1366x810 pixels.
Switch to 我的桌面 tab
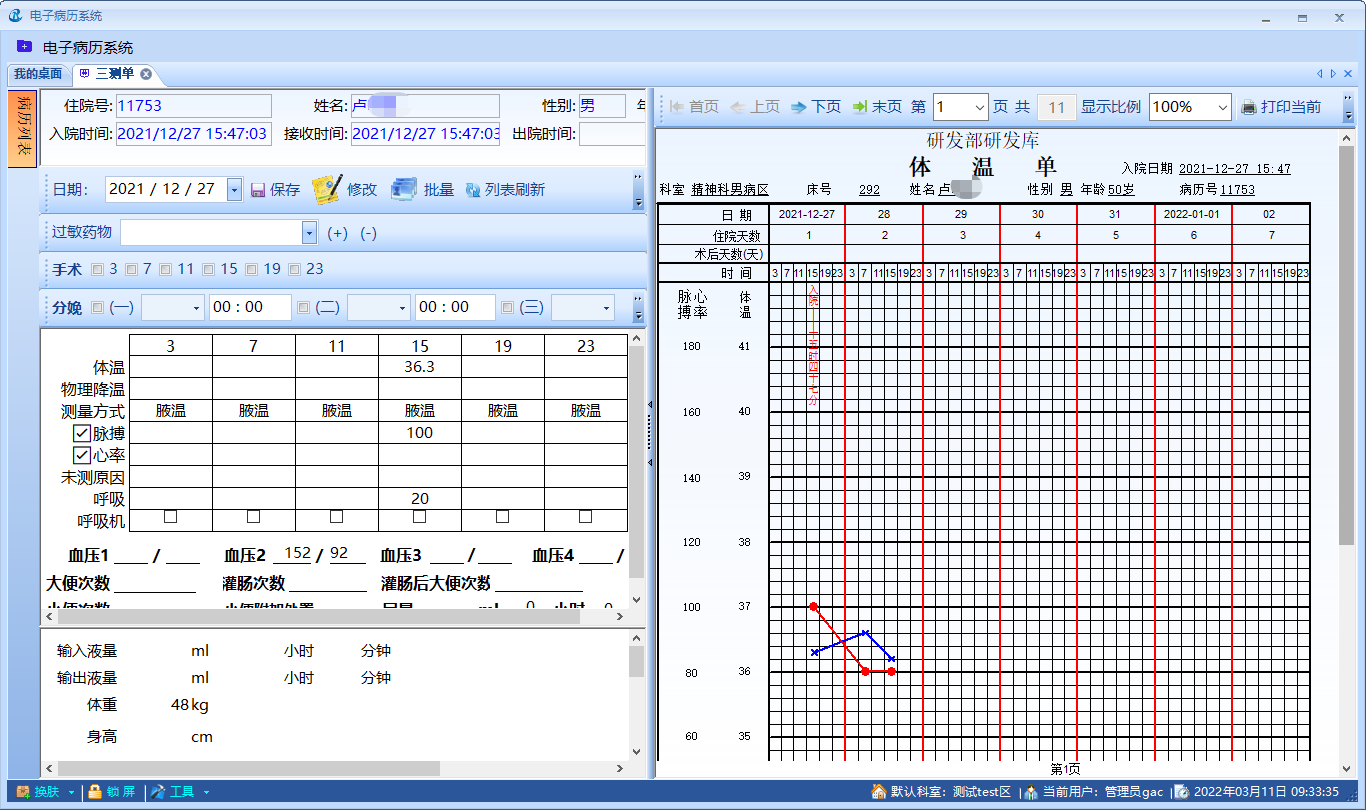point(38,74)
